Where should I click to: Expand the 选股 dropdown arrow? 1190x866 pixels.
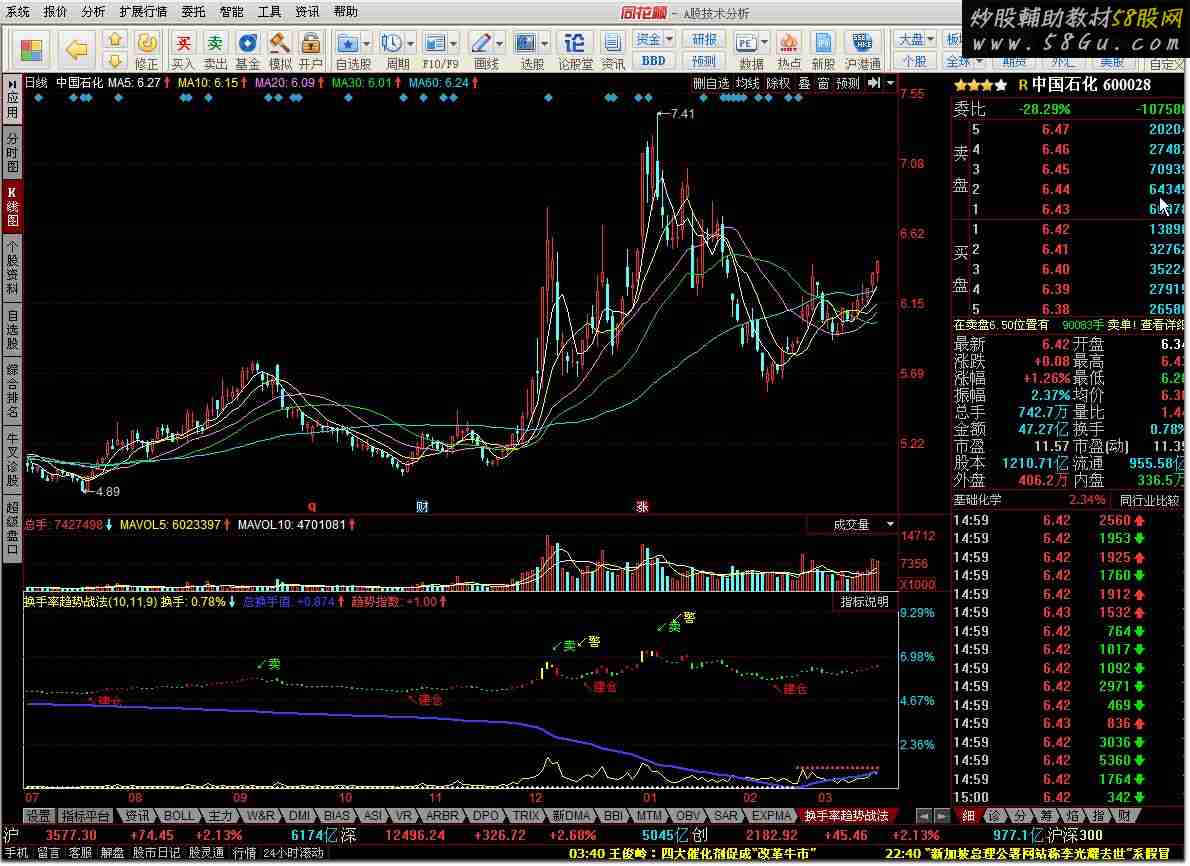545,43
